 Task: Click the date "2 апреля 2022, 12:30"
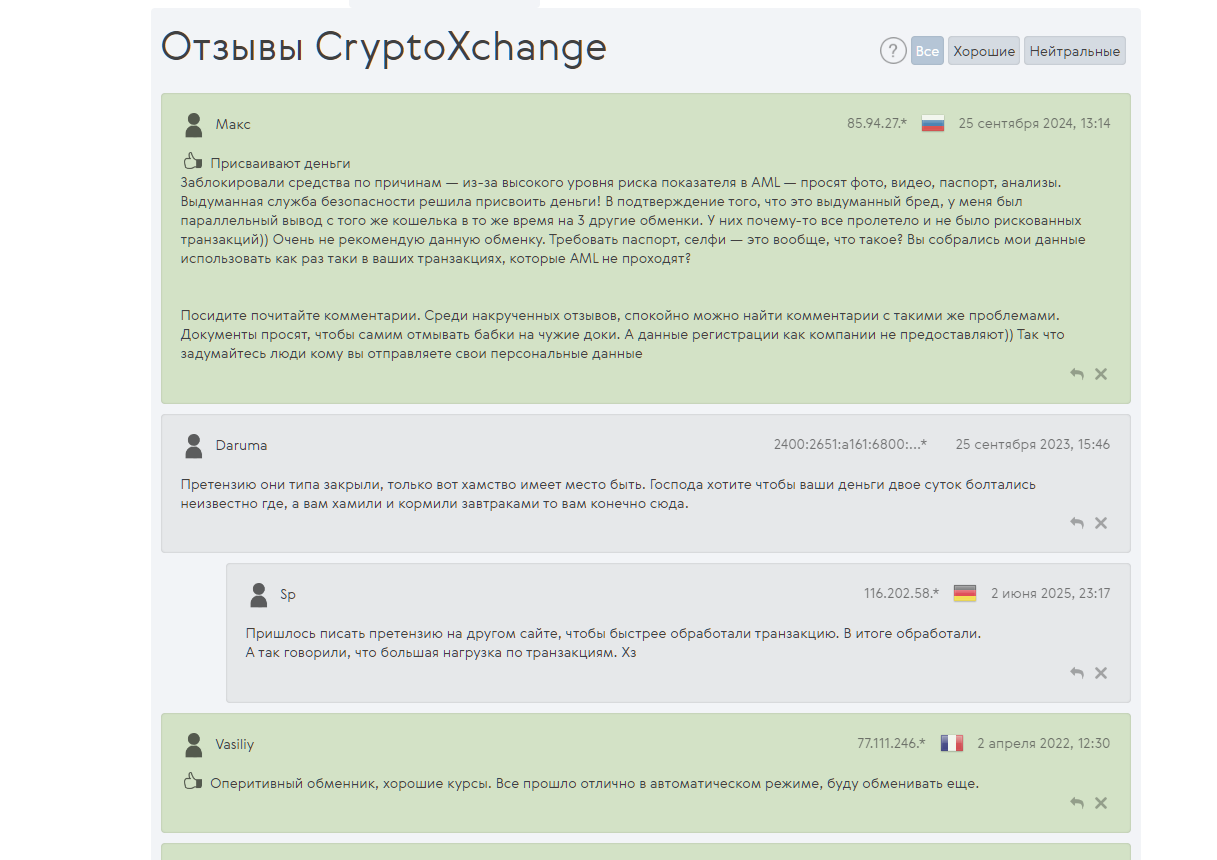coord(1043,744)
